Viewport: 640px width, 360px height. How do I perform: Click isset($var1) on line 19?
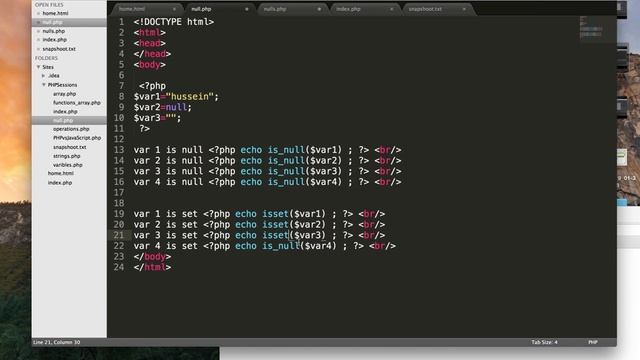coord(294,214)
